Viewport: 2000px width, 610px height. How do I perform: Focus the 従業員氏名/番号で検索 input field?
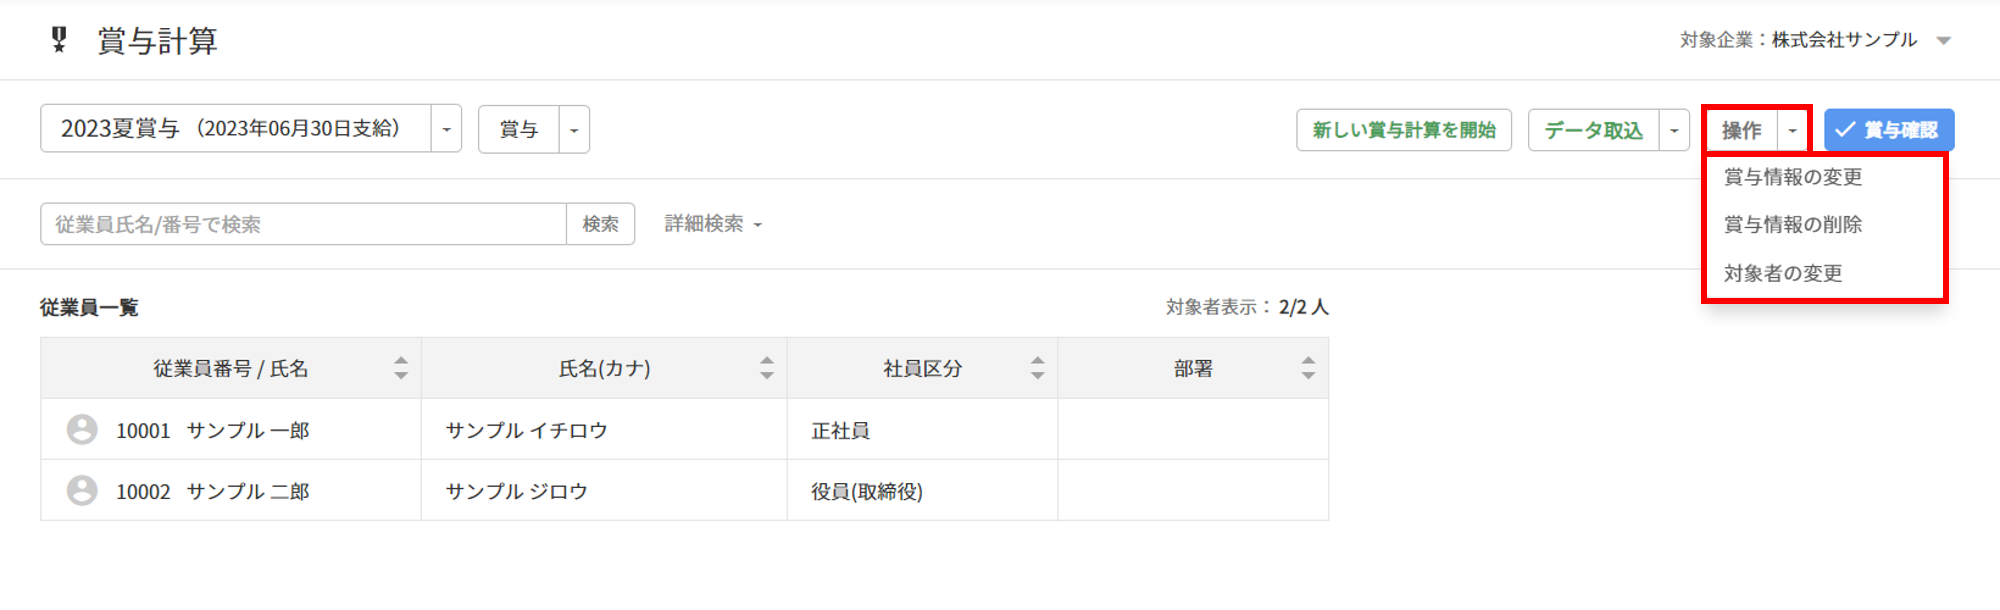[304, 224]
